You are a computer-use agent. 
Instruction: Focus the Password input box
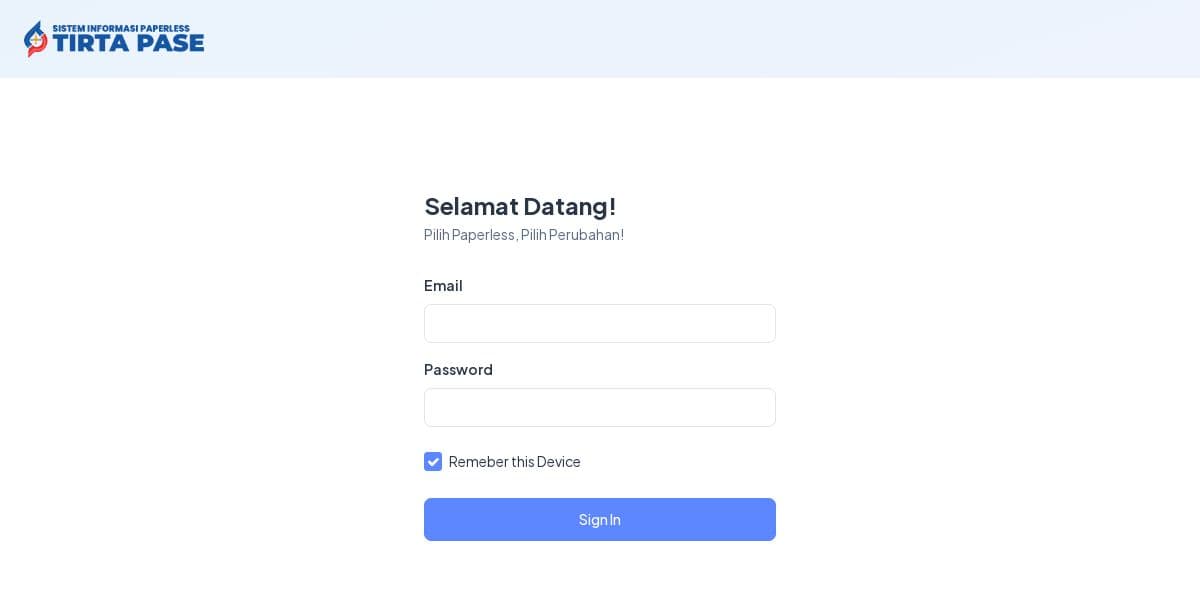[x=600, y=407]
